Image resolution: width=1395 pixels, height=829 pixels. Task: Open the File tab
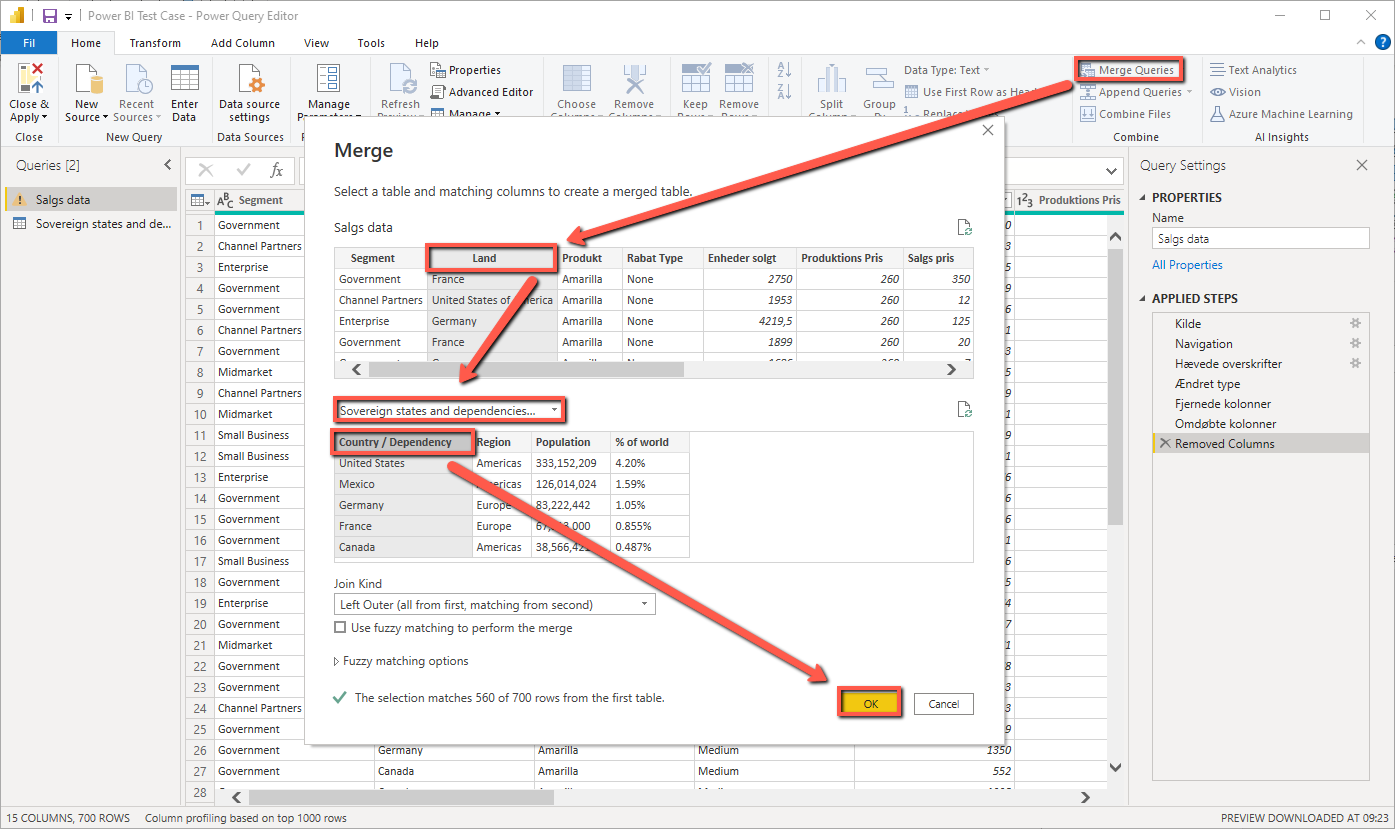point(29,43)
